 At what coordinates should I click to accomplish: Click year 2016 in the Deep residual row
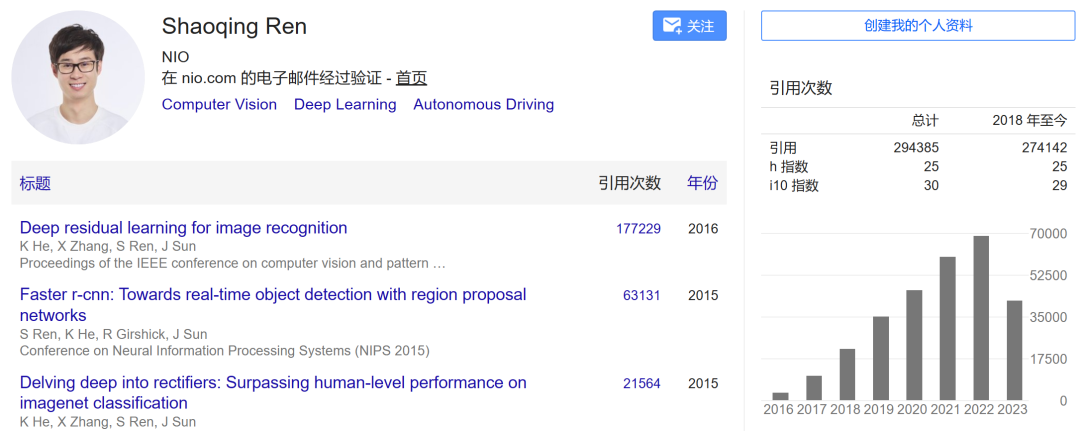click(x=703, y=229)
